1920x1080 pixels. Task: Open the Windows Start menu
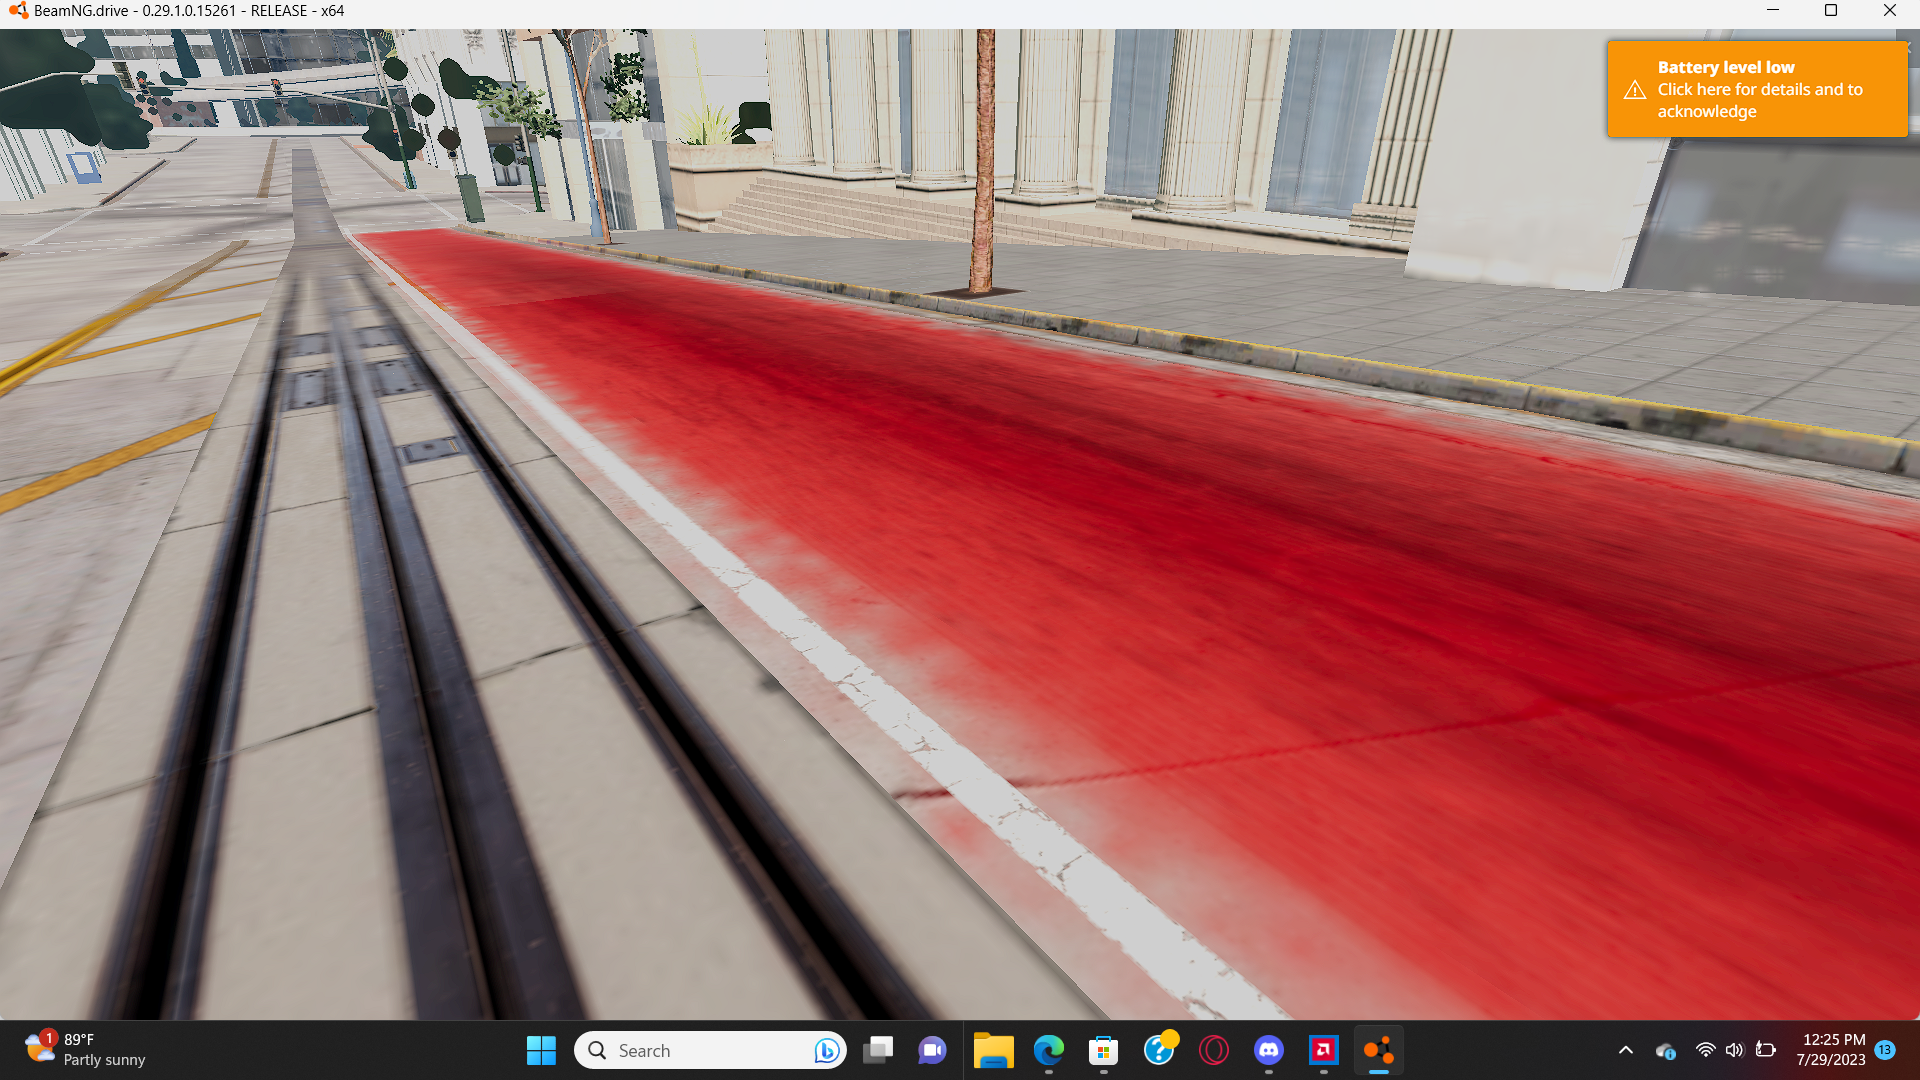[x=541, y=1050]
